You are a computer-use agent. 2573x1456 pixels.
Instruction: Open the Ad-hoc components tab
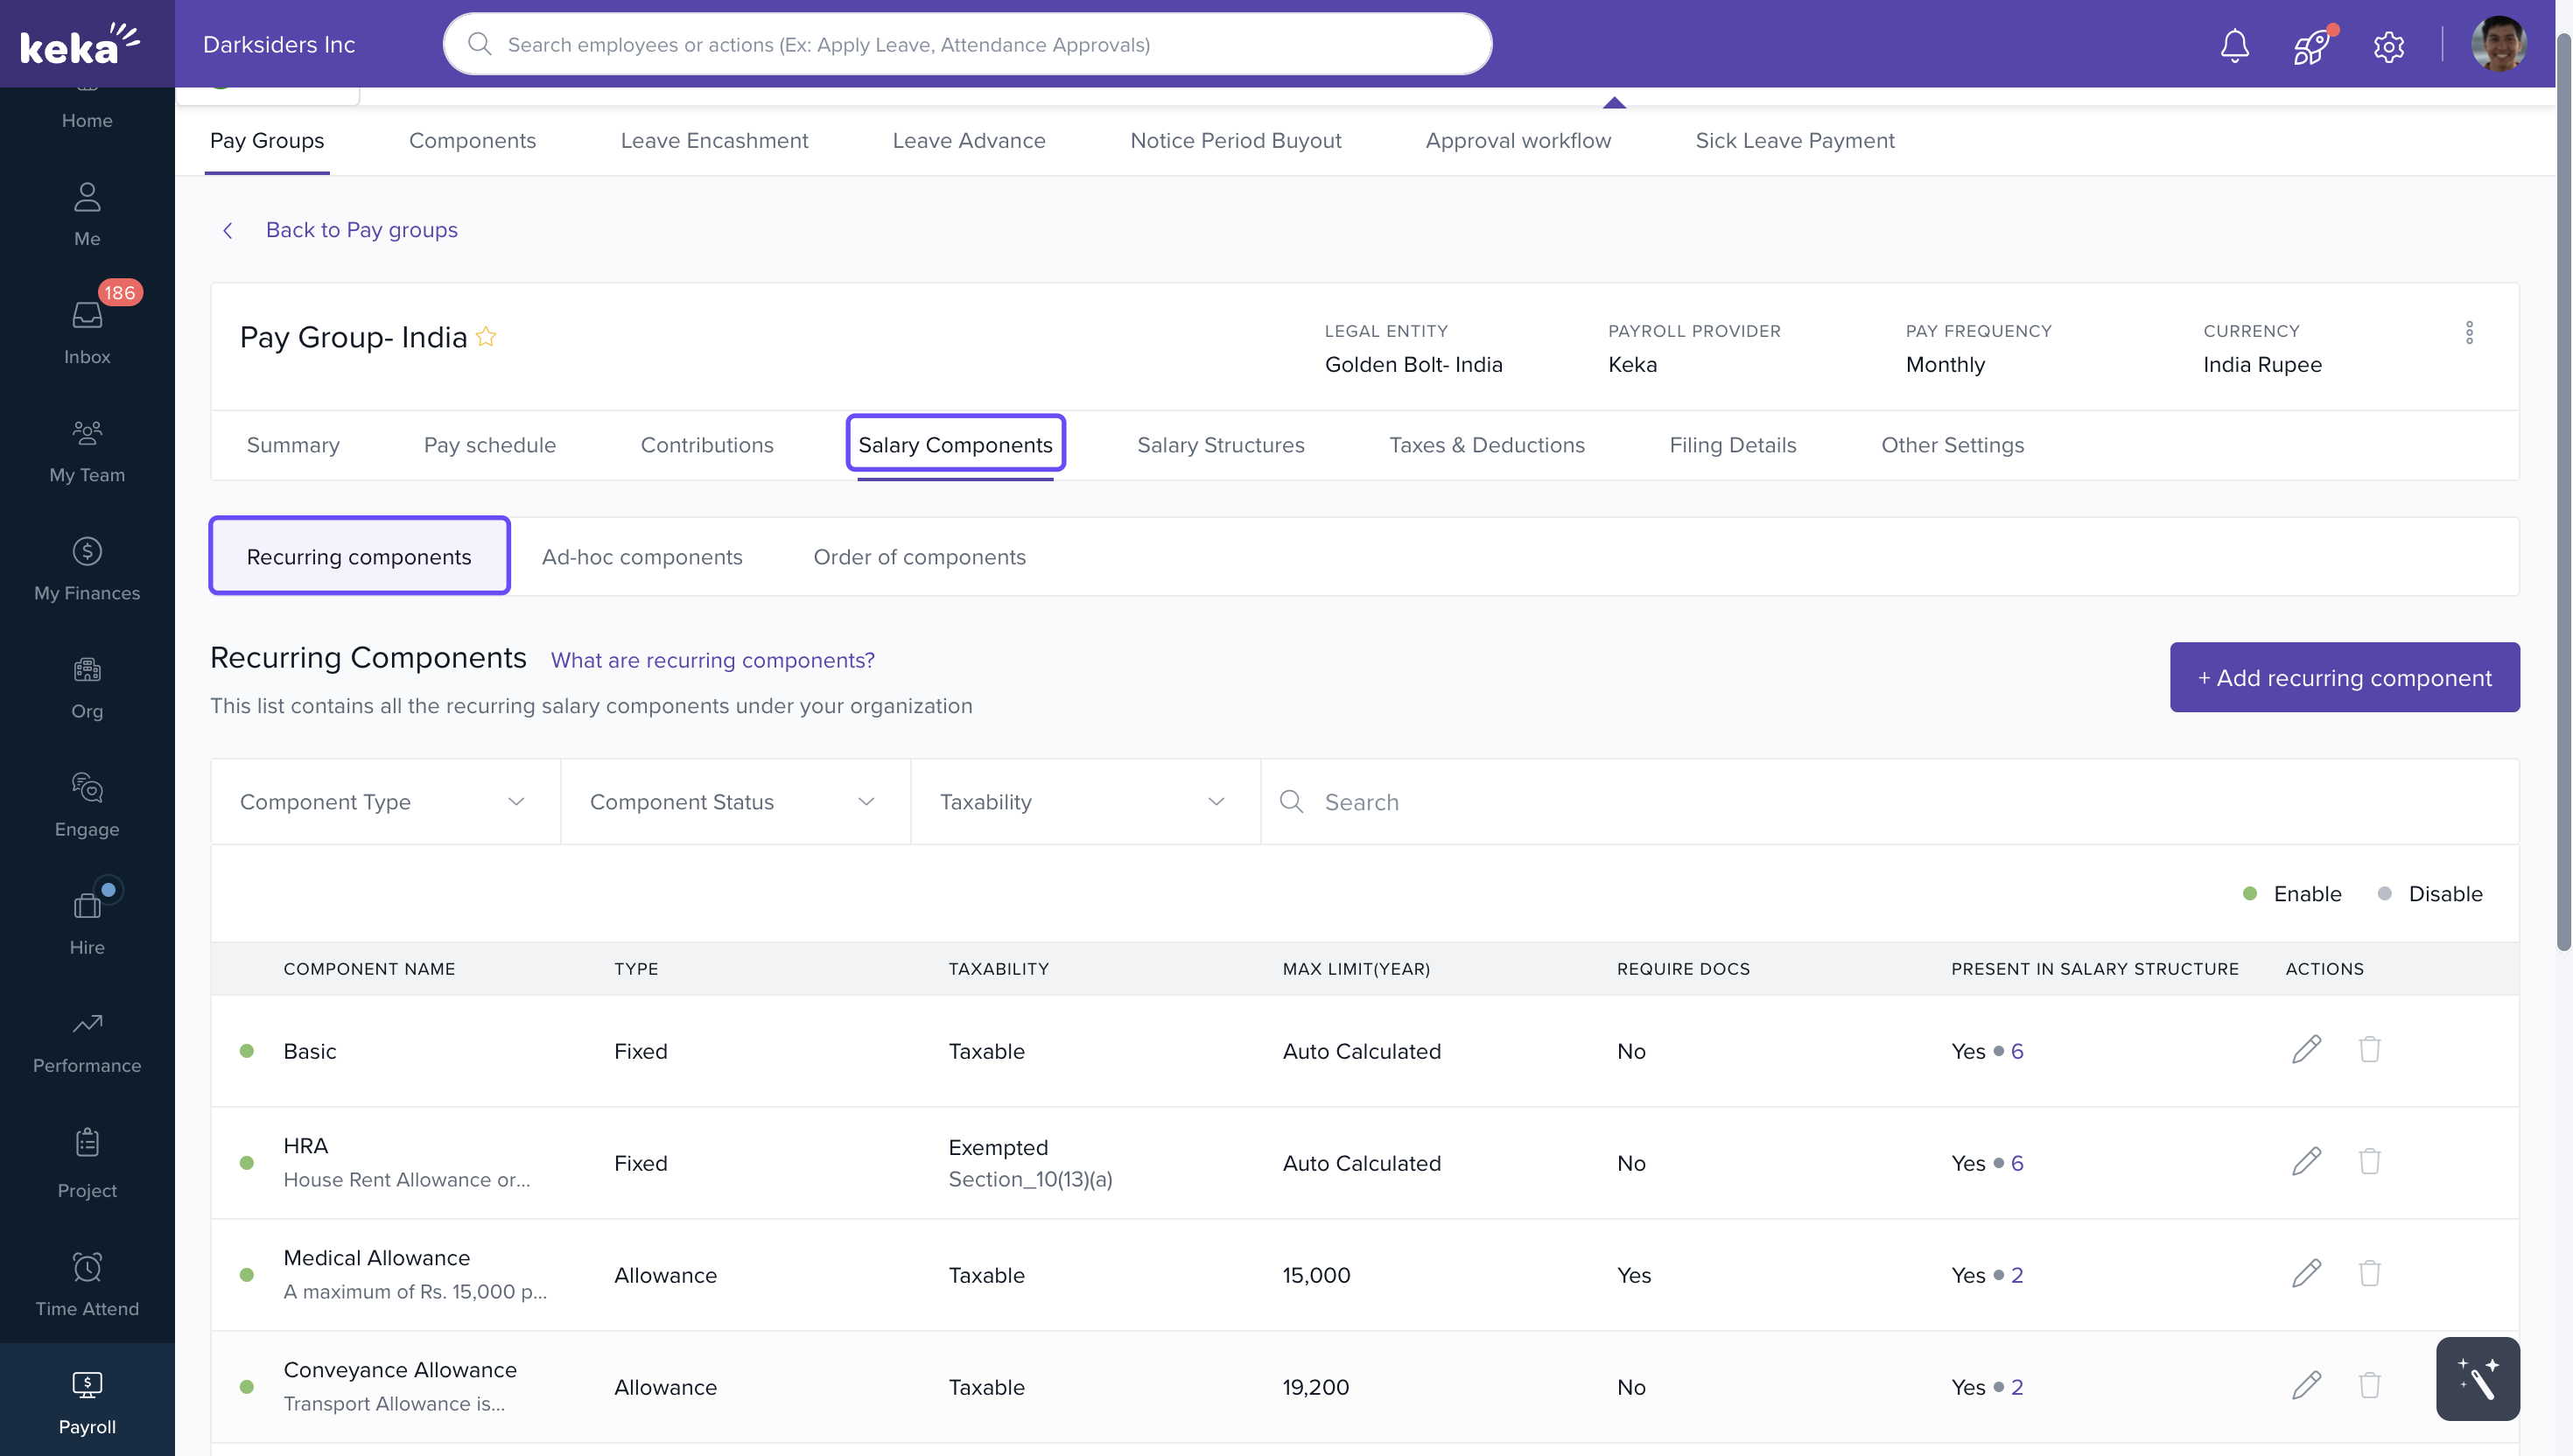tap(642, 557)
